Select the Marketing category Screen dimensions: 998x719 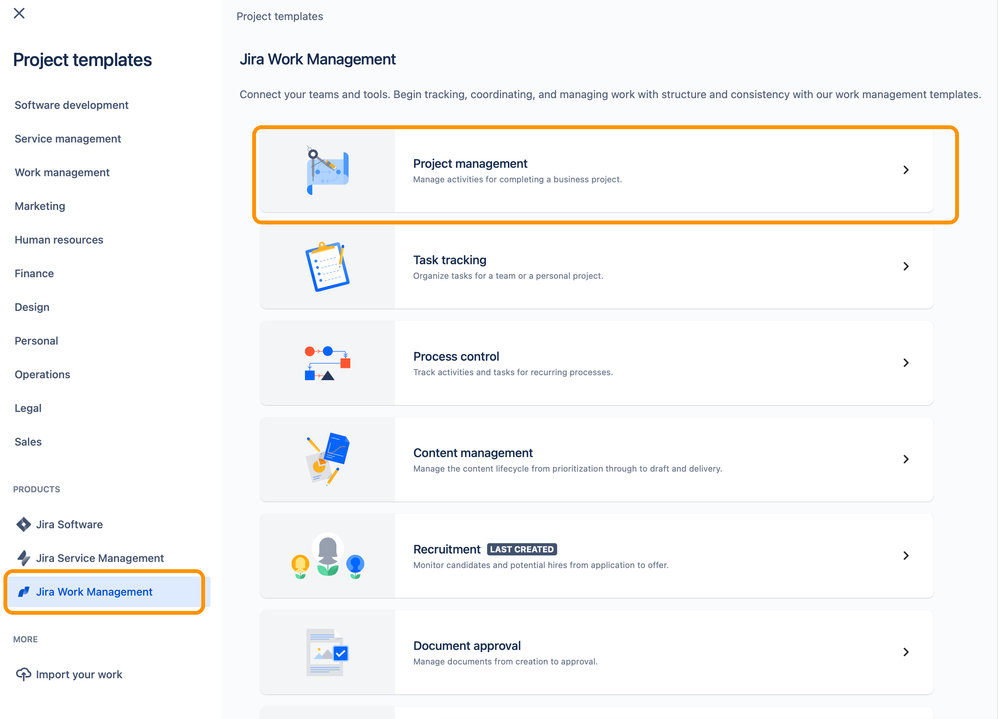point(39,206)
